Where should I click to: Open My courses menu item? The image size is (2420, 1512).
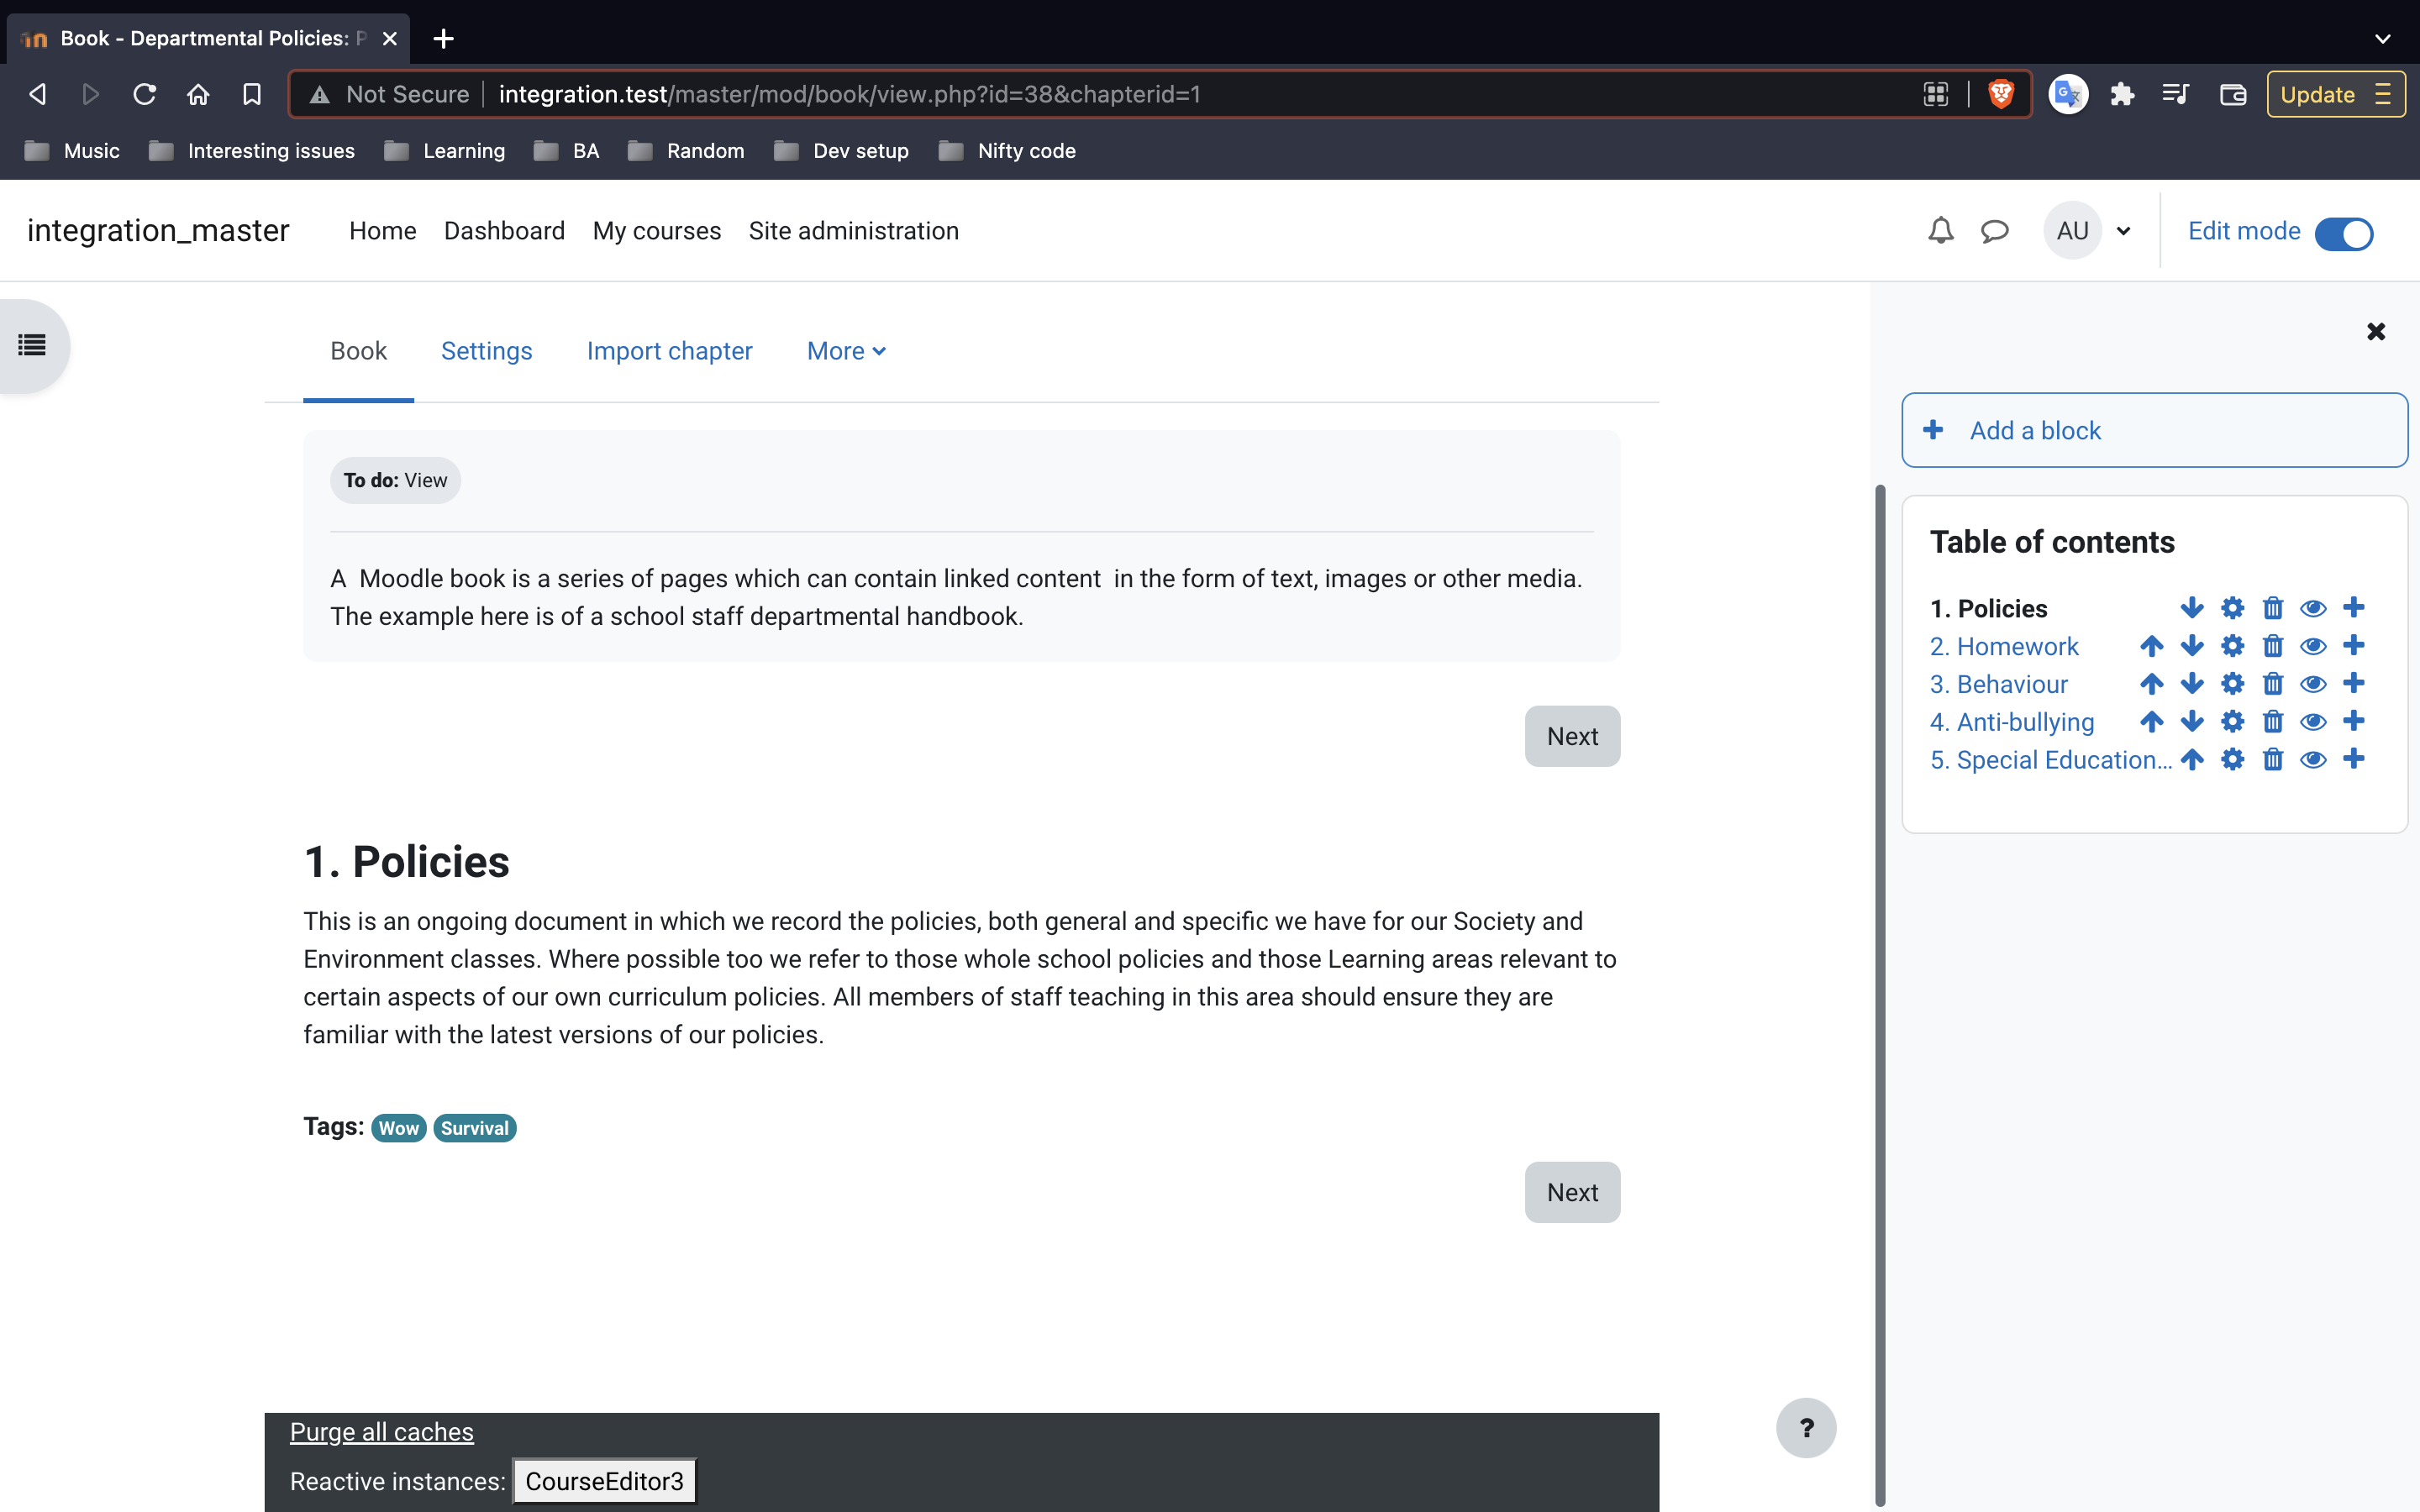coord(656,231)
